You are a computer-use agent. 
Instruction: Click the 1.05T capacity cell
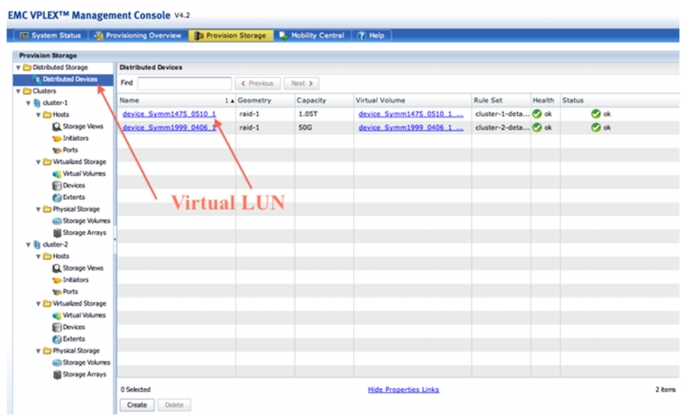pos(308,114)
